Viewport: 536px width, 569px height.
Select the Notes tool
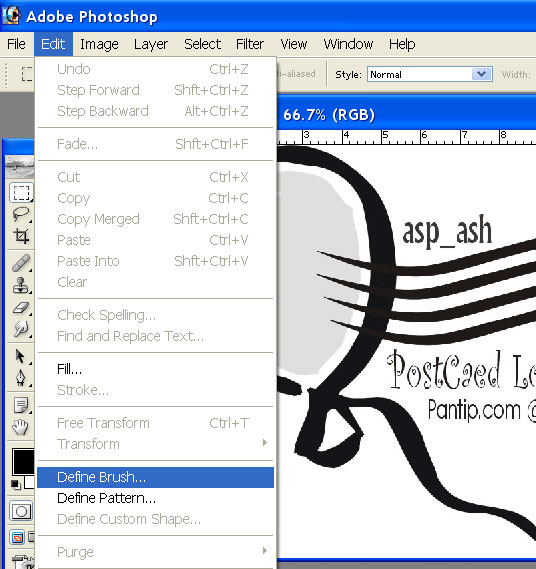click(20, 405)
